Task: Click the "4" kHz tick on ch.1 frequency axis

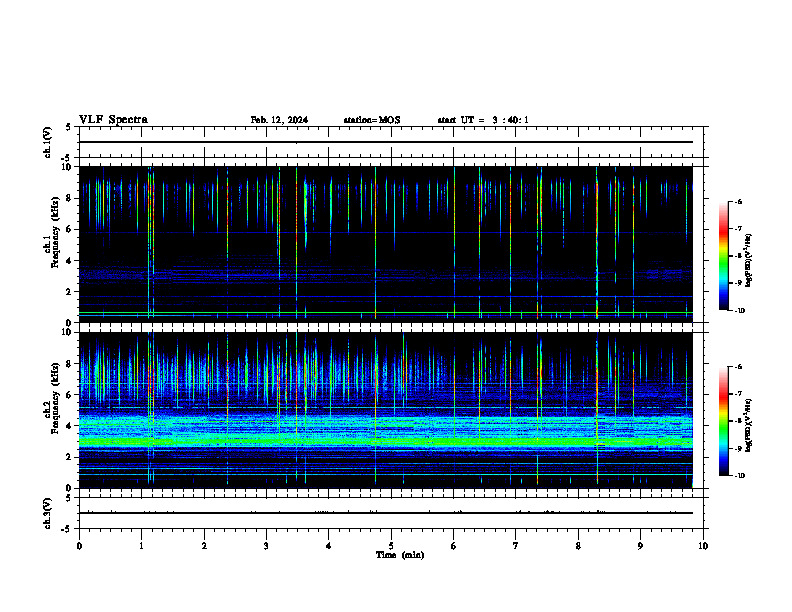Action: click(x=70, y=261)
